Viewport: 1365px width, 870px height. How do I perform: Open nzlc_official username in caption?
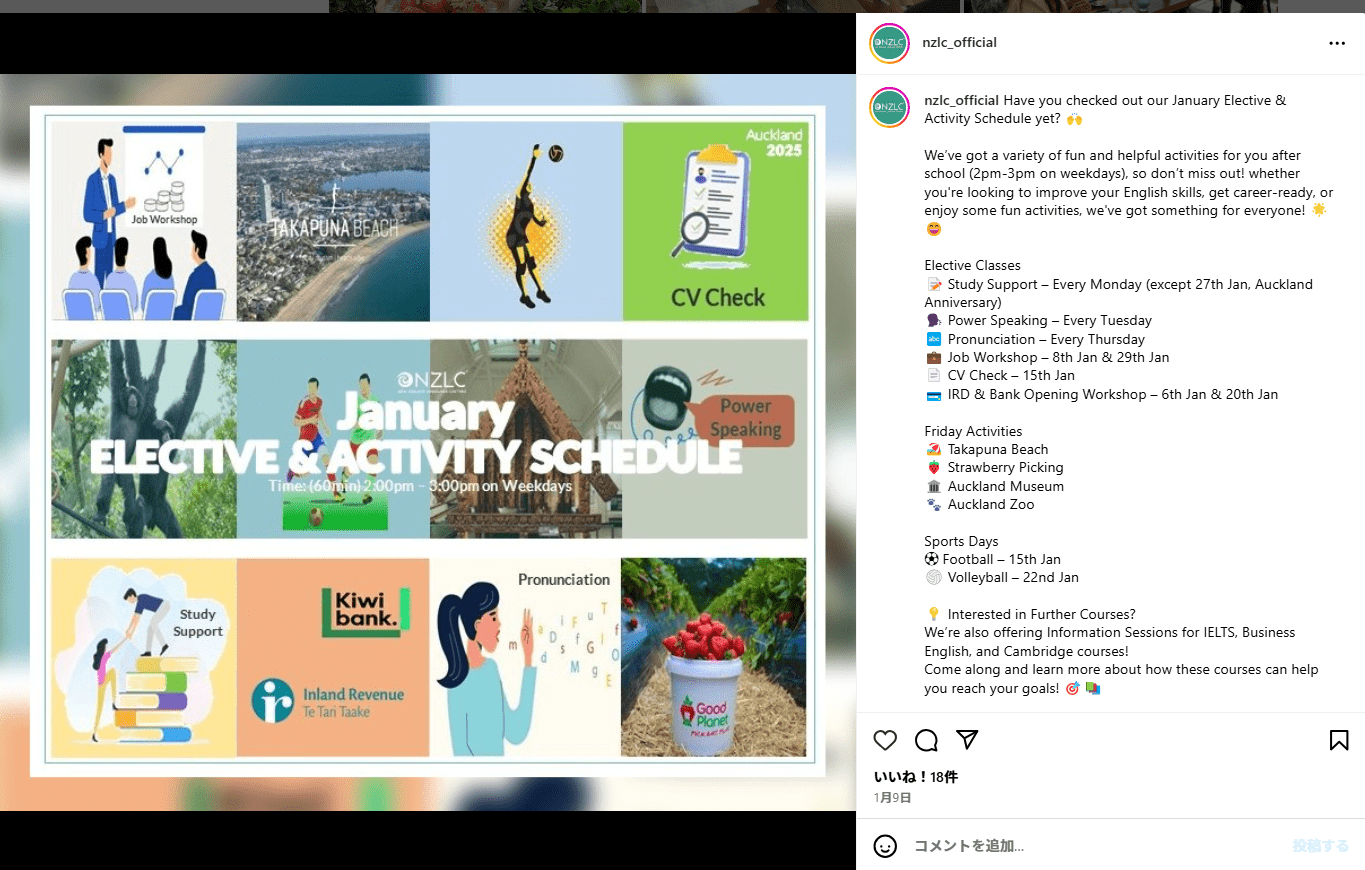click(x=961, y=100)
